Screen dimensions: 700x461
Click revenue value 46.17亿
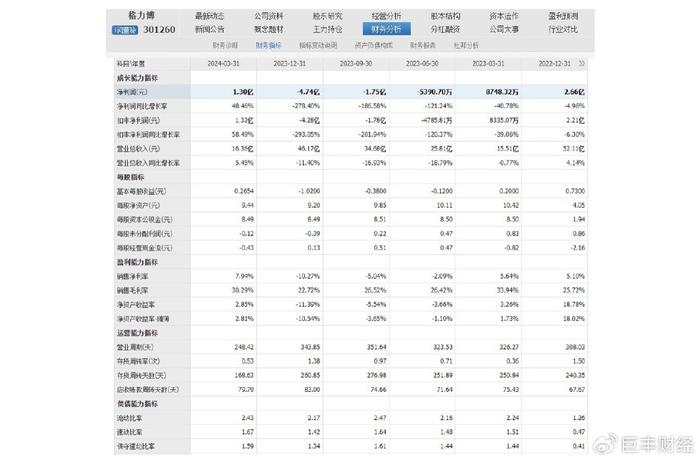pos(309,149)
